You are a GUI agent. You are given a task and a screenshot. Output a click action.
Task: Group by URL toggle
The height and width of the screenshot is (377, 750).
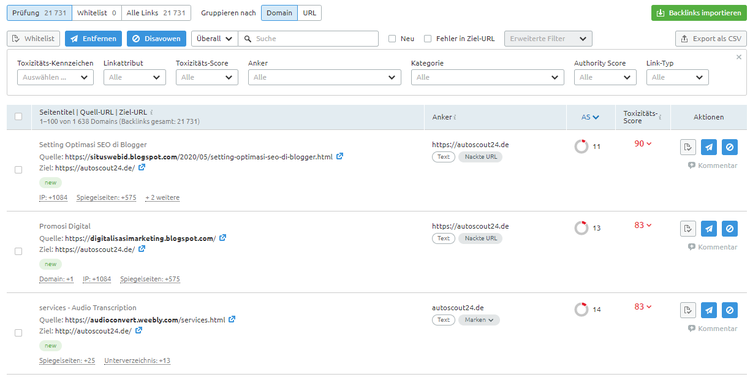(x=309, y=13)
